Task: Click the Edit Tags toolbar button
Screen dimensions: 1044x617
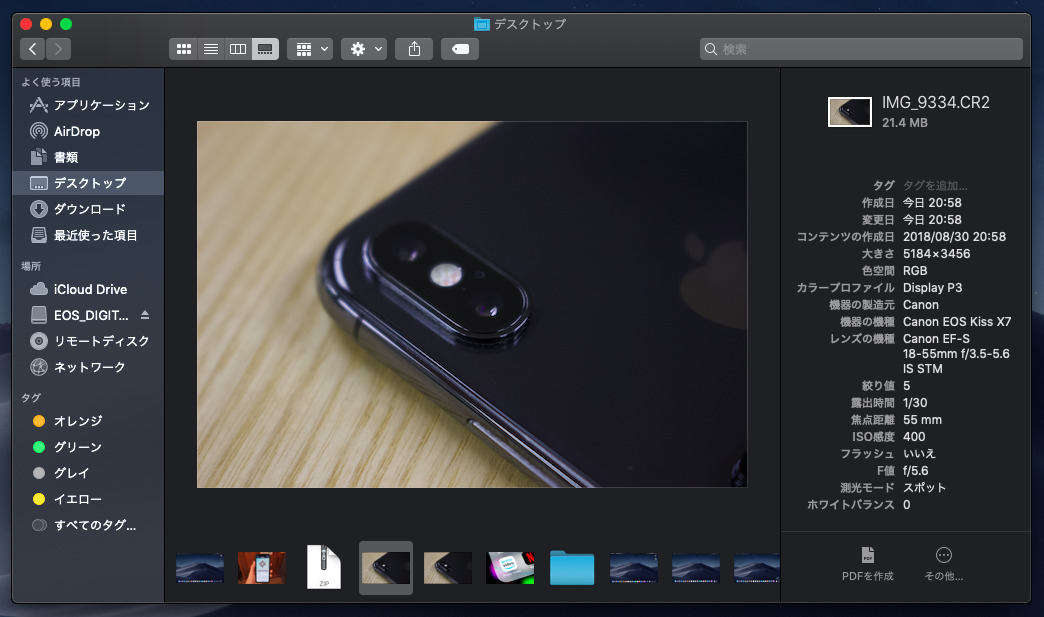Action: (460, 49)
